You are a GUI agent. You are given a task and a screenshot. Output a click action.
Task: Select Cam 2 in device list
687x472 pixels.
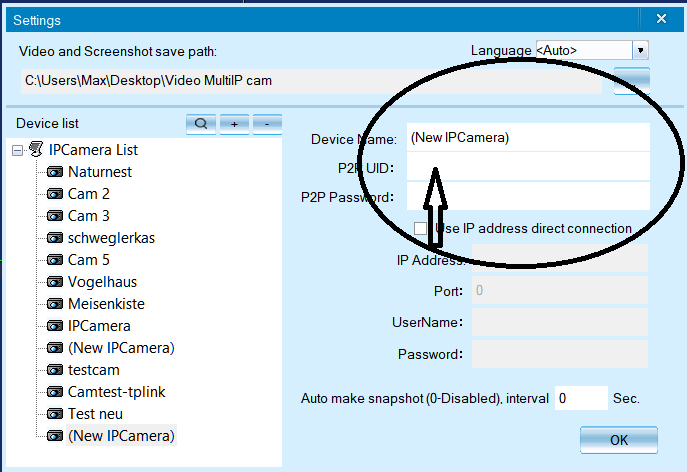click(88, 194)
